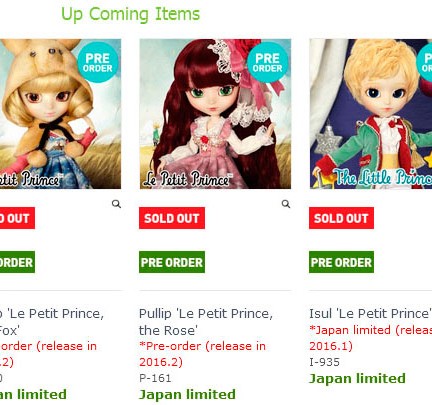
Task: Click the green PRE ORDER button for the fox doll
Action: click(x=17, y=262)
